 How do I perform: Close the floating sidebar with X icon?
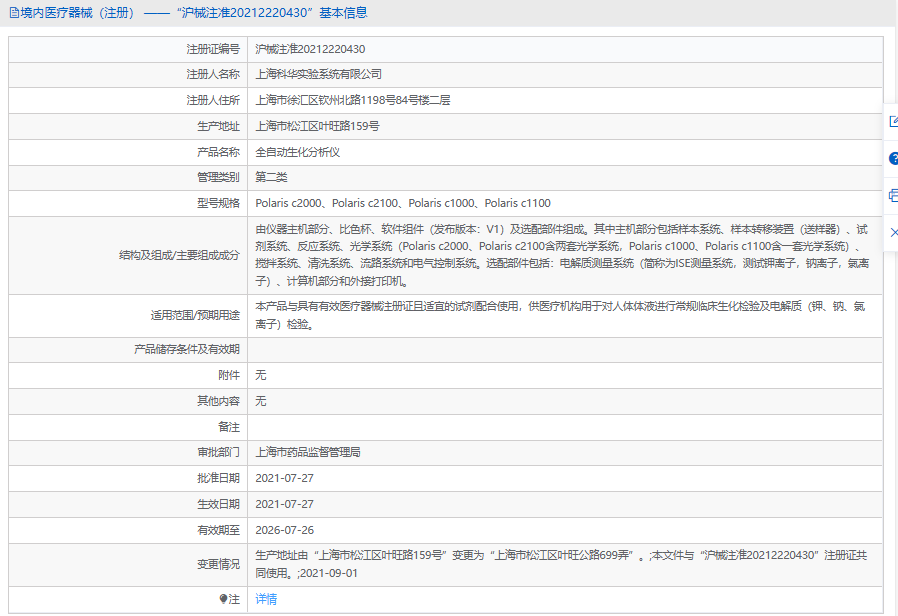[893, 232]
